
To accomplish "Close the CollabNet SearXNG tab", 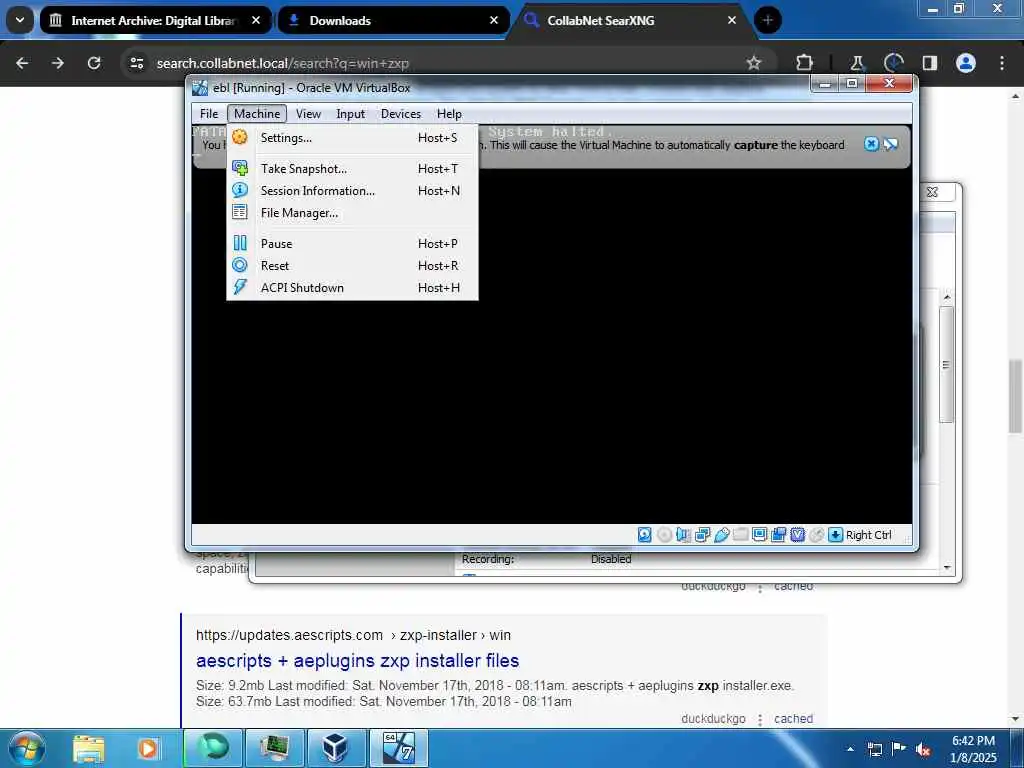I will tap(731, 20).
